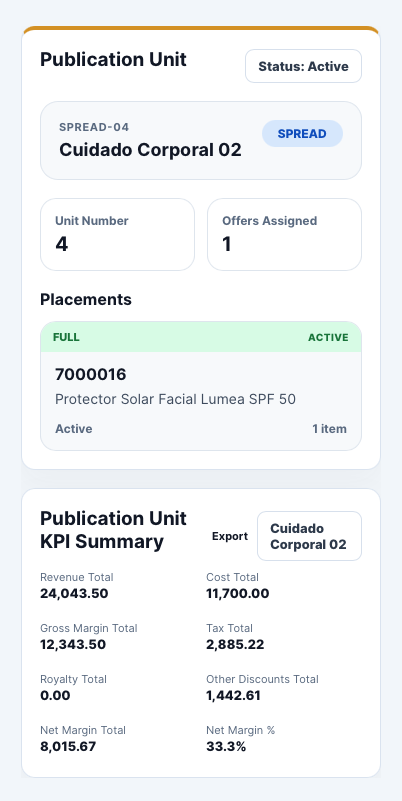The image size is (402, 801).
Task: Click the Net Margin Total label
Action: 83,731
